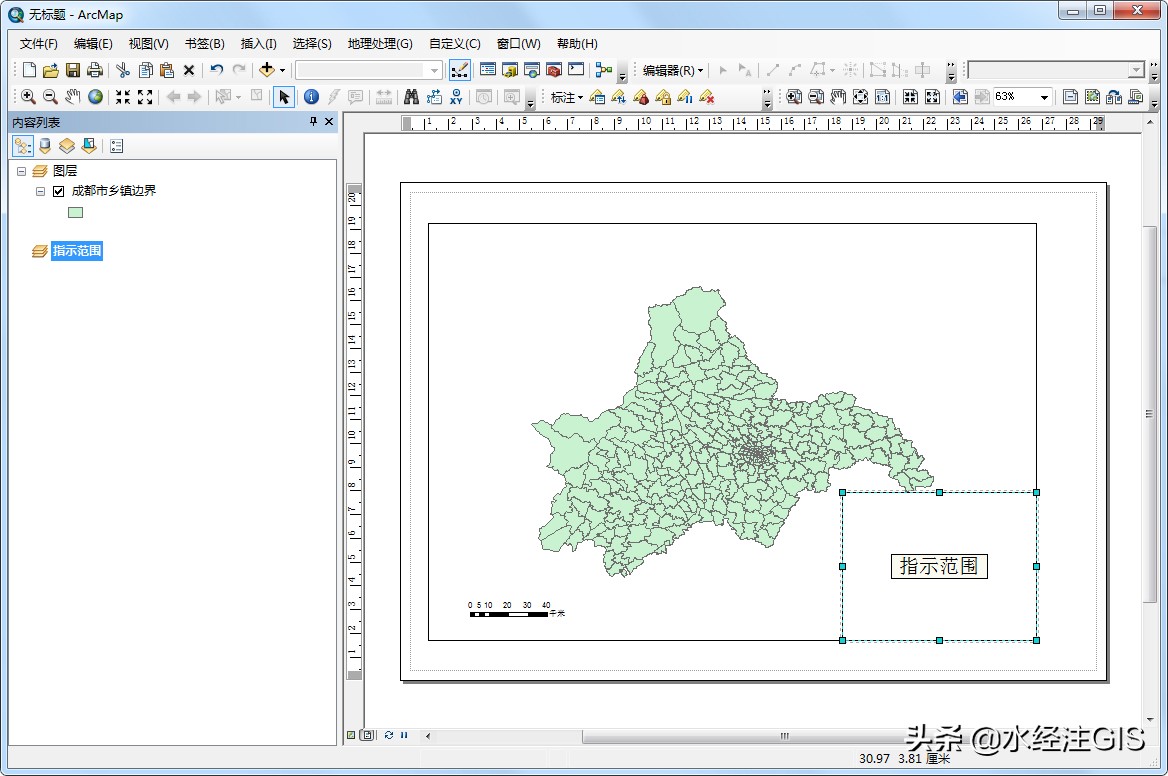The width and height of the screenshot is (1168, 776).
Task: Uncheck the 成都市乡镇边界 layer visibility
Action: click(x=57, y=190)
